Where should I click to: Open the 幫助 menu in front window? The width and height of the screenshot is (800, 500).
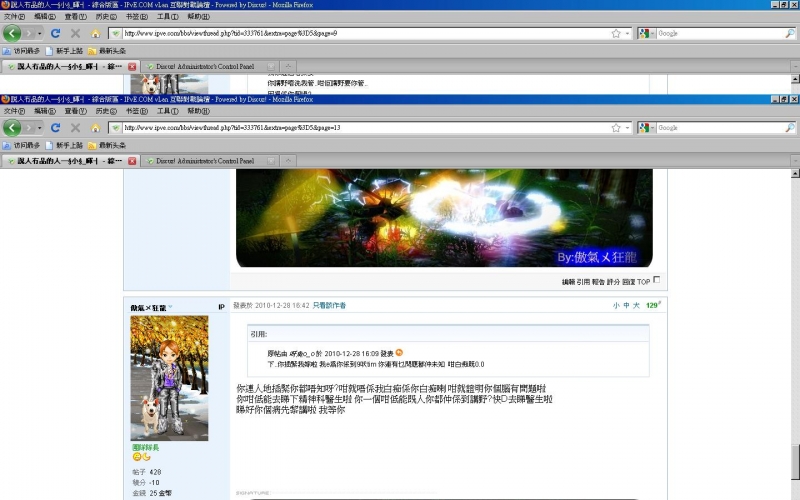point(198,111)
